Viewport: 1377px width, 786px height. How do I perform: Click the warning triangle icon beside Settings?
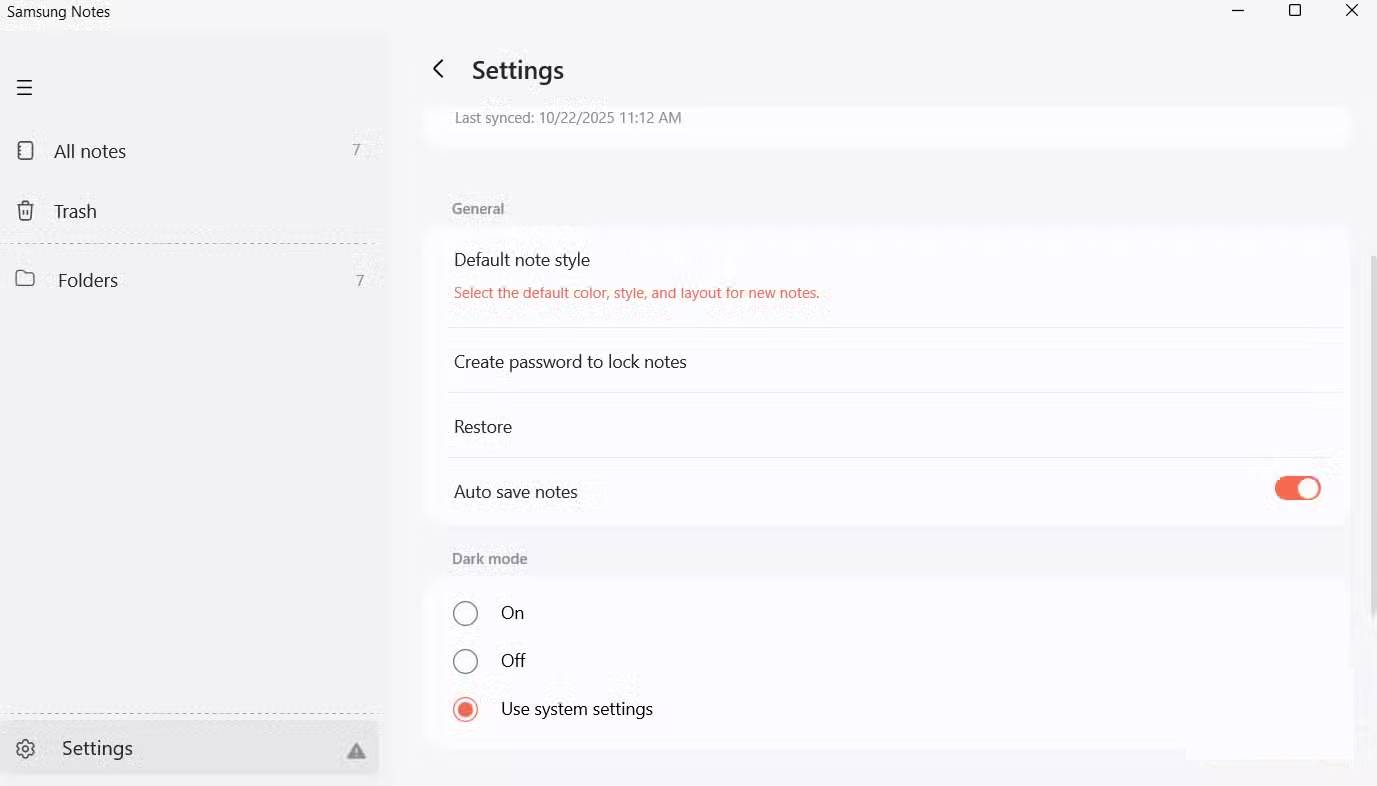(356, 751)
